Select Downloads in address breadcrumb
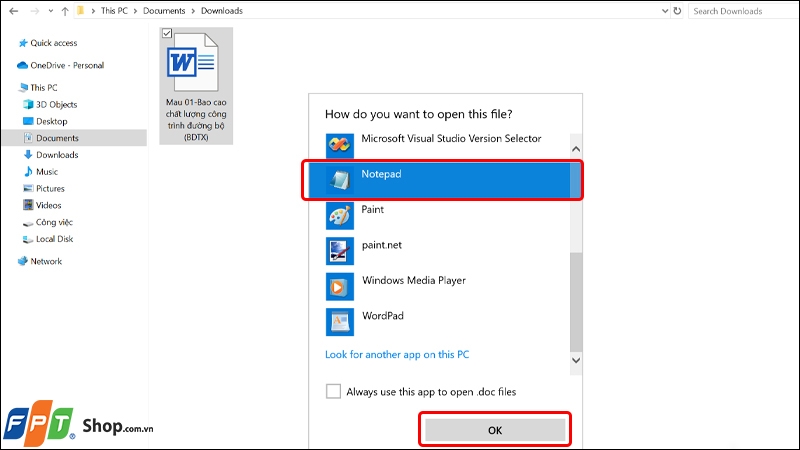Screen dimensions: 800x450 pos(222,11)
